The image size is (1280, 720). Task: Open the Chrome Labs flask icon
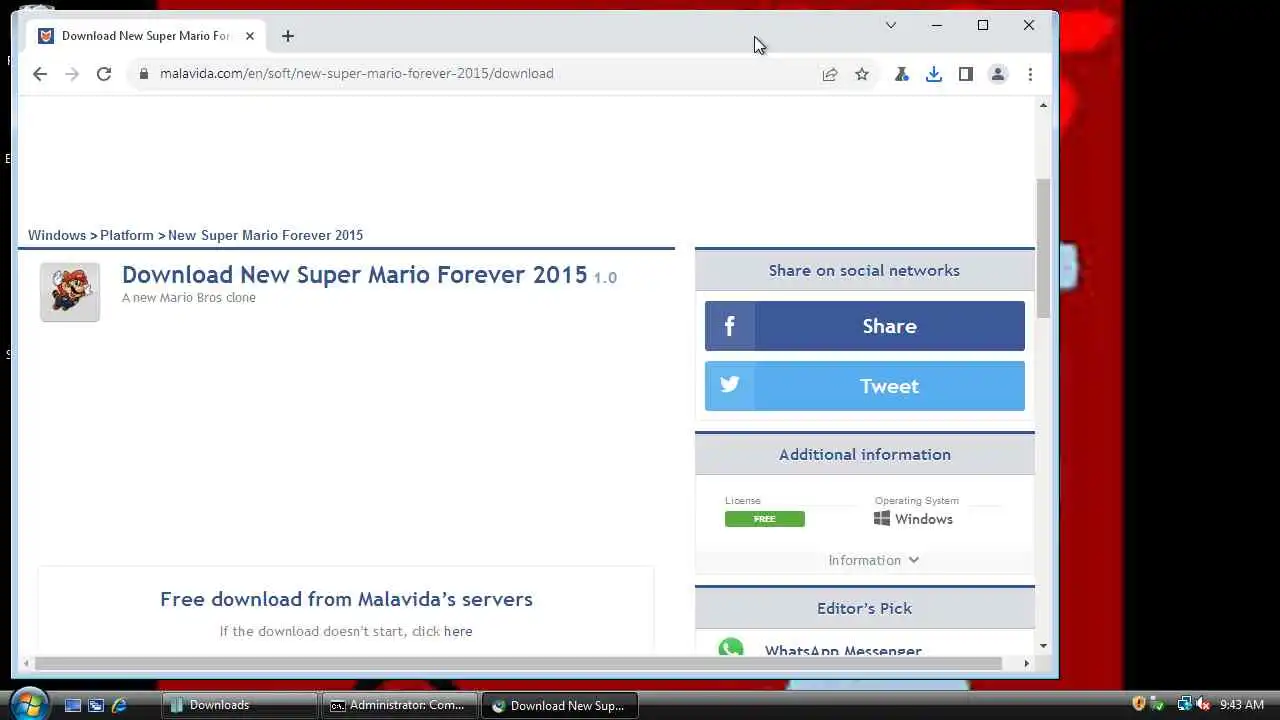point(902,74)
